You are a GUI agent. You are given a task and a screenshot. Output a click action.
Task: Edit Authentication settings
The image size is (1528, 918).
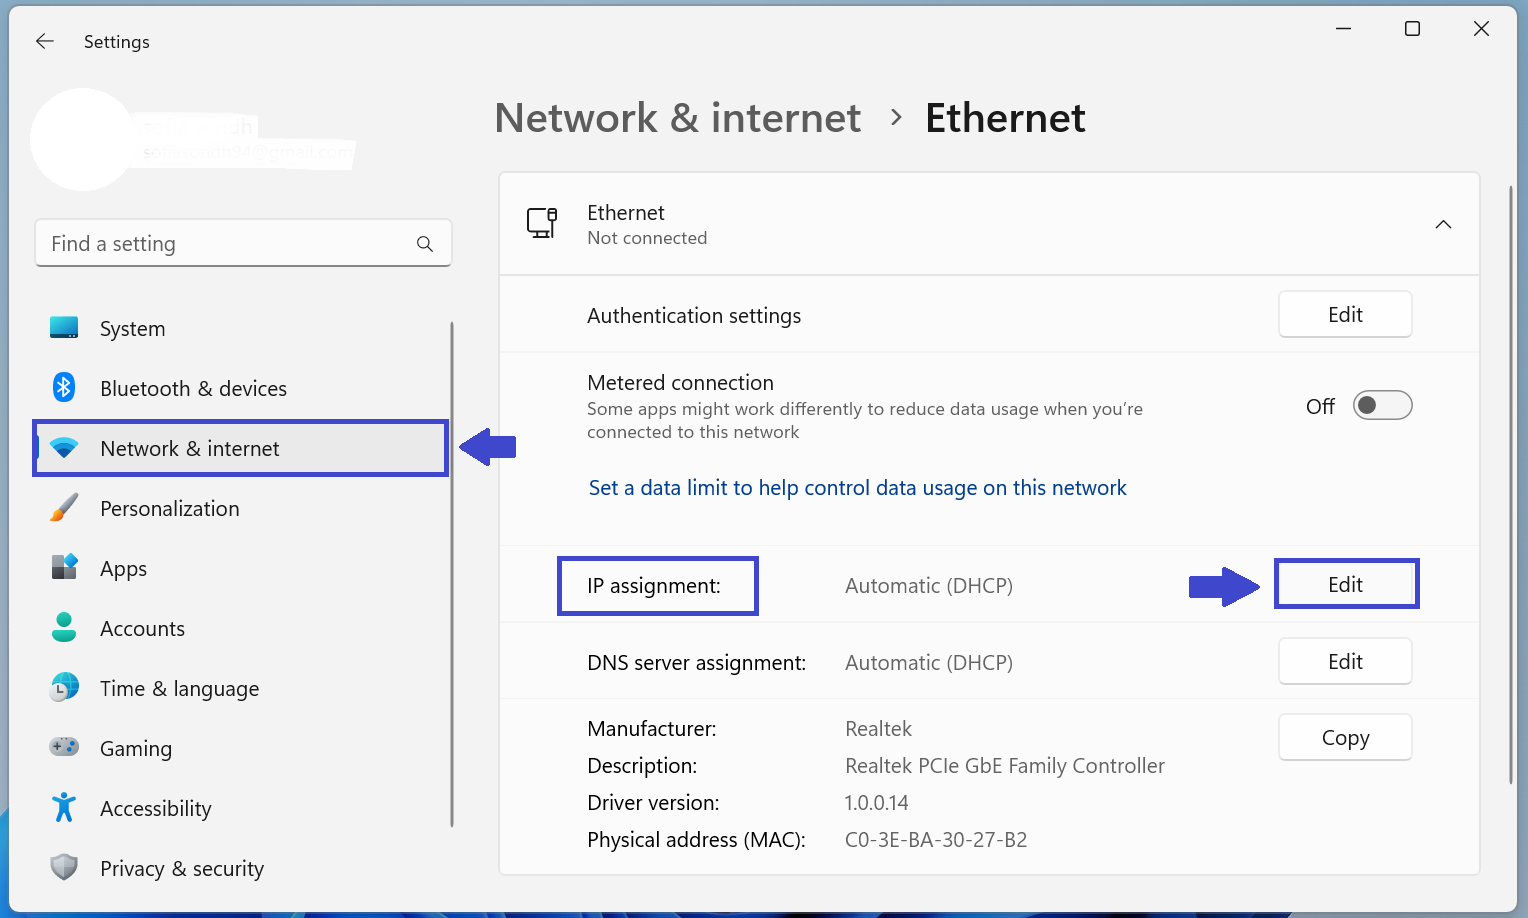click(1345, 315)
